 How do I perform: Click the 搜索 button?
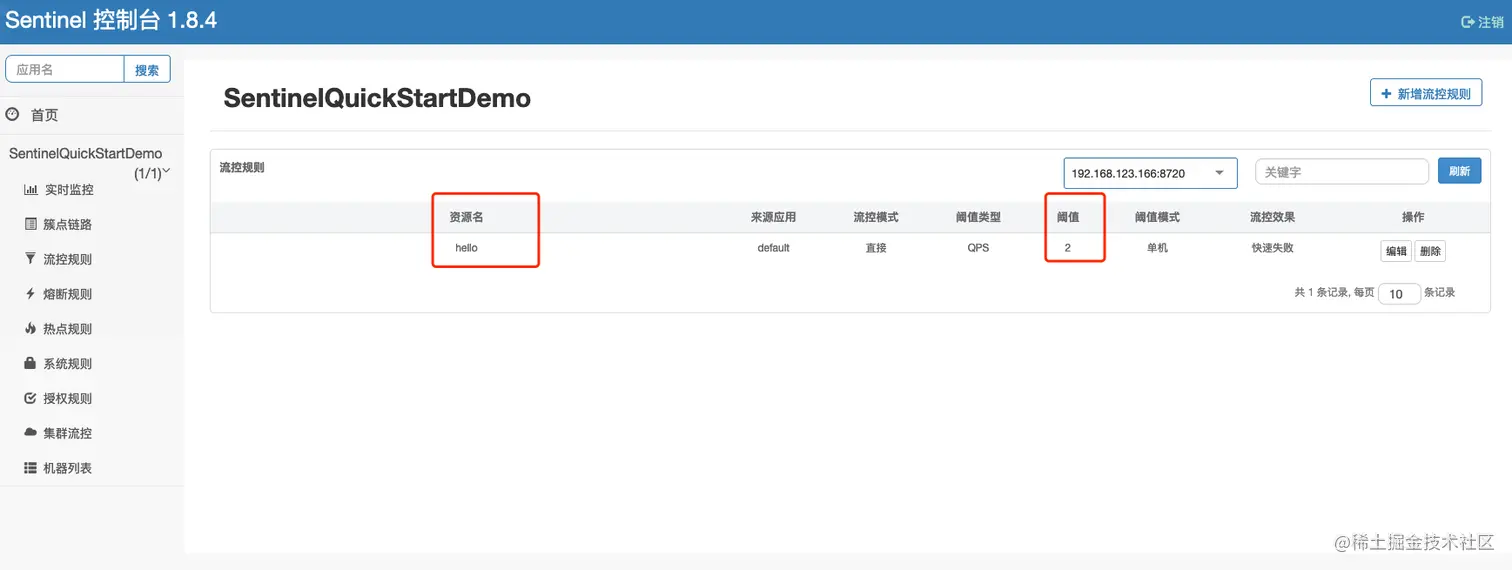(x=147, y=70)
